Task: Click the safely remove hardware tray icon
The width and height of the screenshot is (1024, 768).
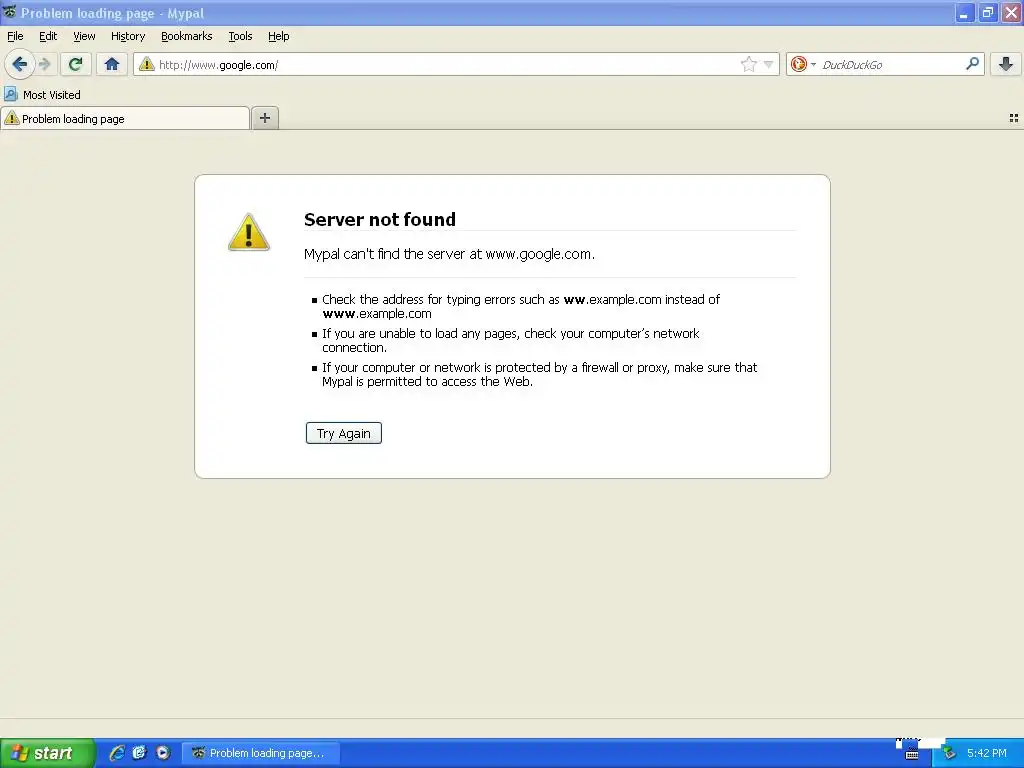Action: (950, 753)
